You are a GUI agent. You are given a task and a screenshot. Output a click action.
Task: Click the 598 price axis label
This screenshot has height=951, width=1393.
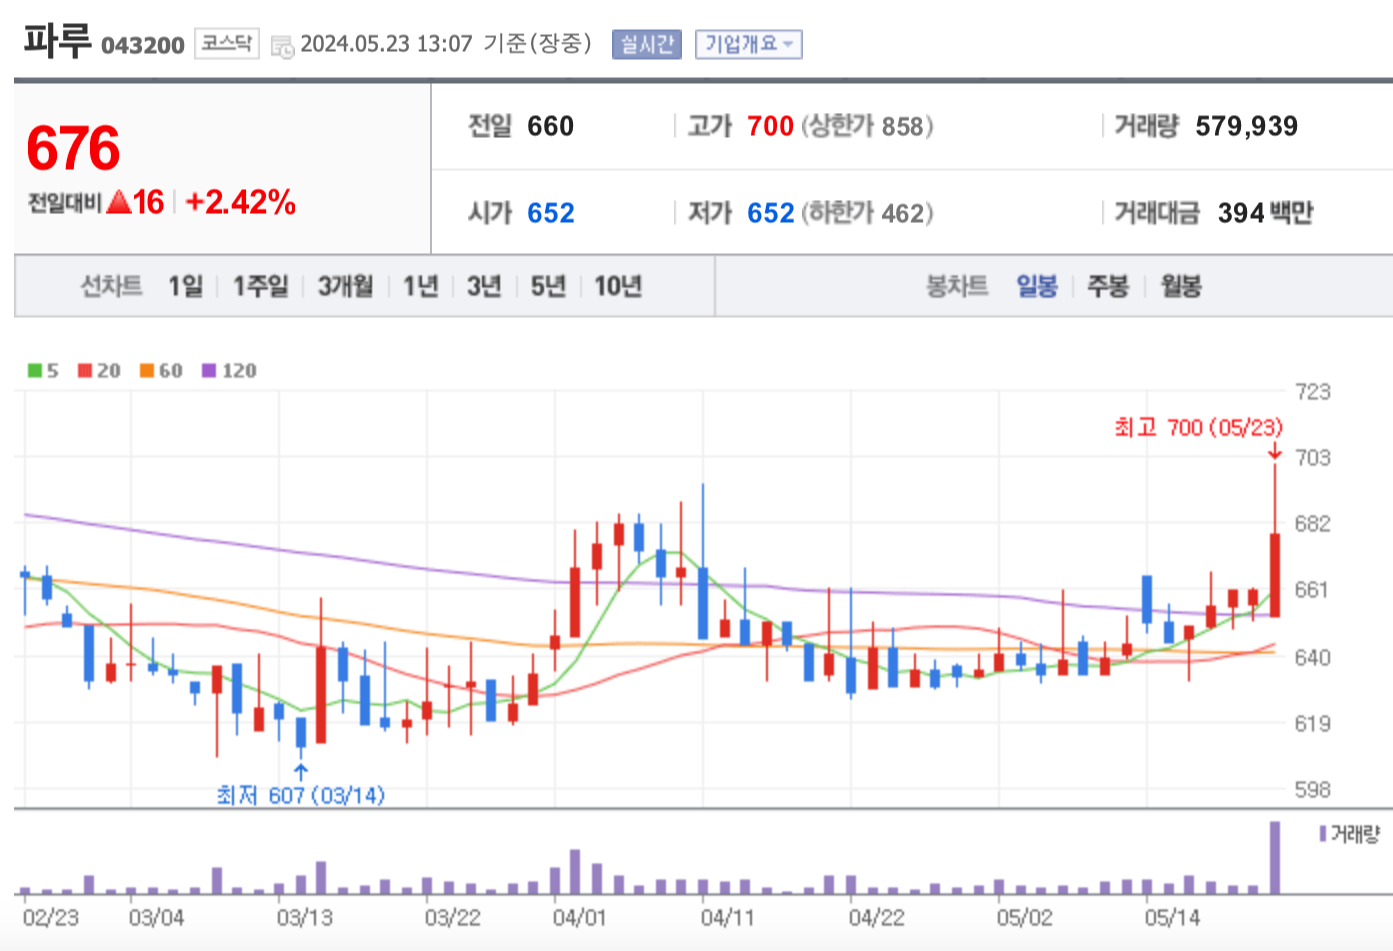(x=1312, y=790)
